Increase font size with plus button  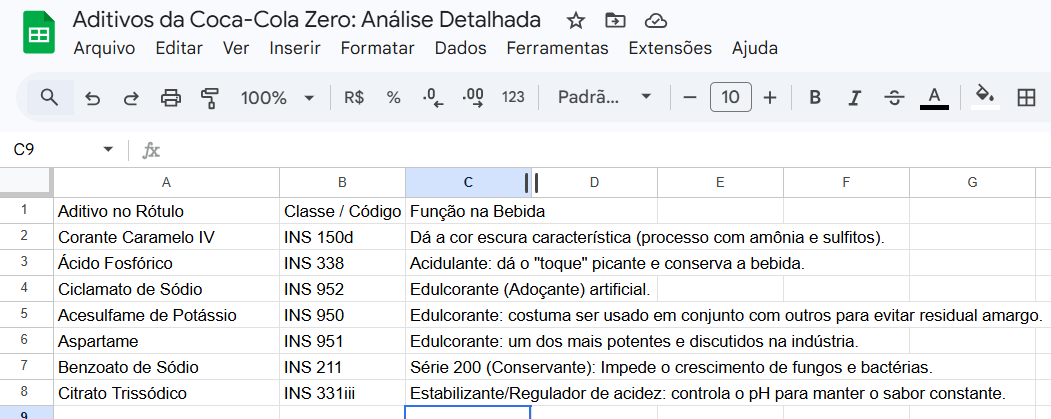pos(770,97)
